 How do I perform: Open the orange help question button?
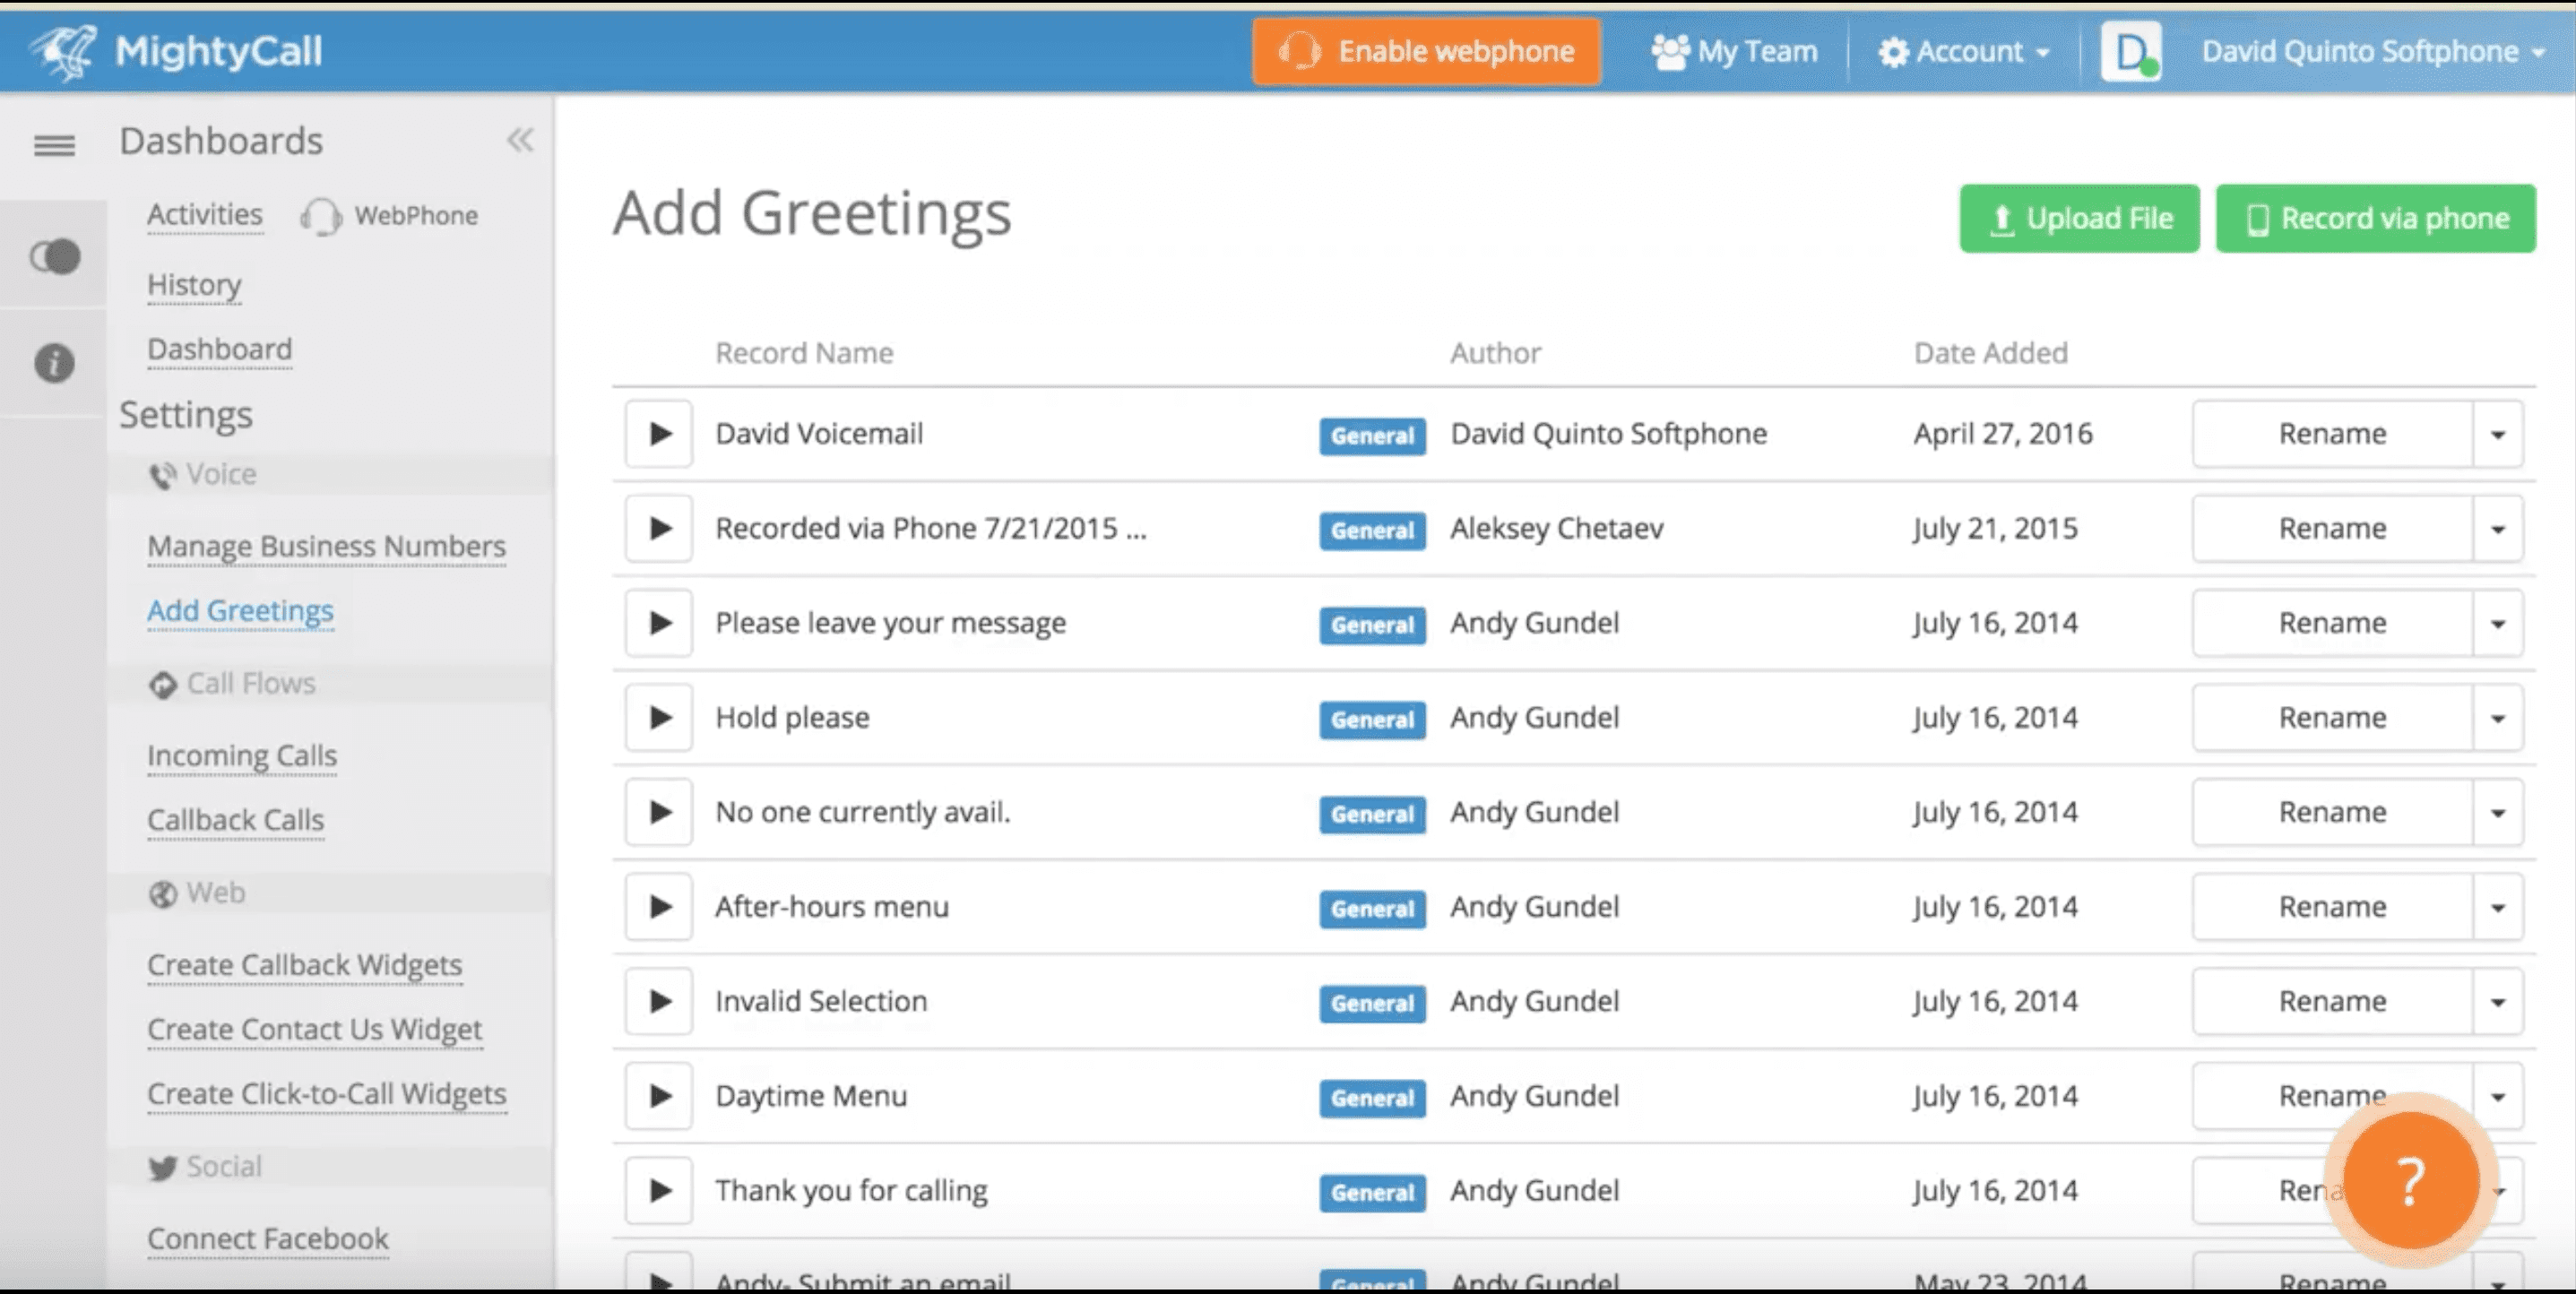point(2410,1180)
